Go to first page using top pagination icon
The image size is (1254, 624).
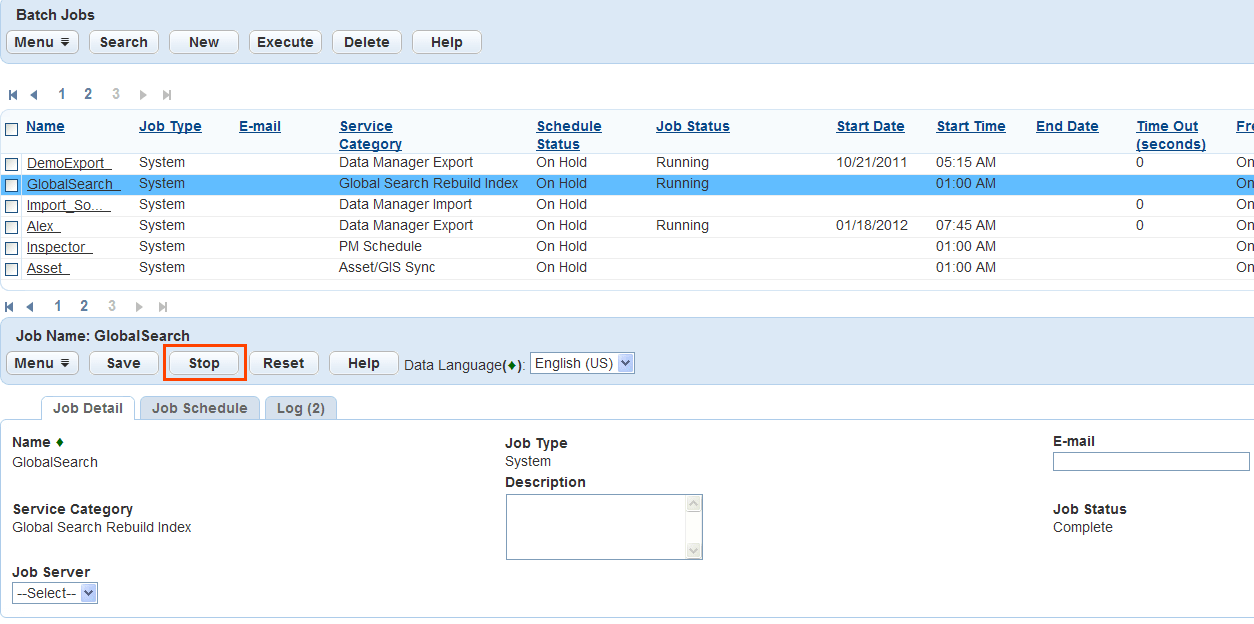coord(13,95)
